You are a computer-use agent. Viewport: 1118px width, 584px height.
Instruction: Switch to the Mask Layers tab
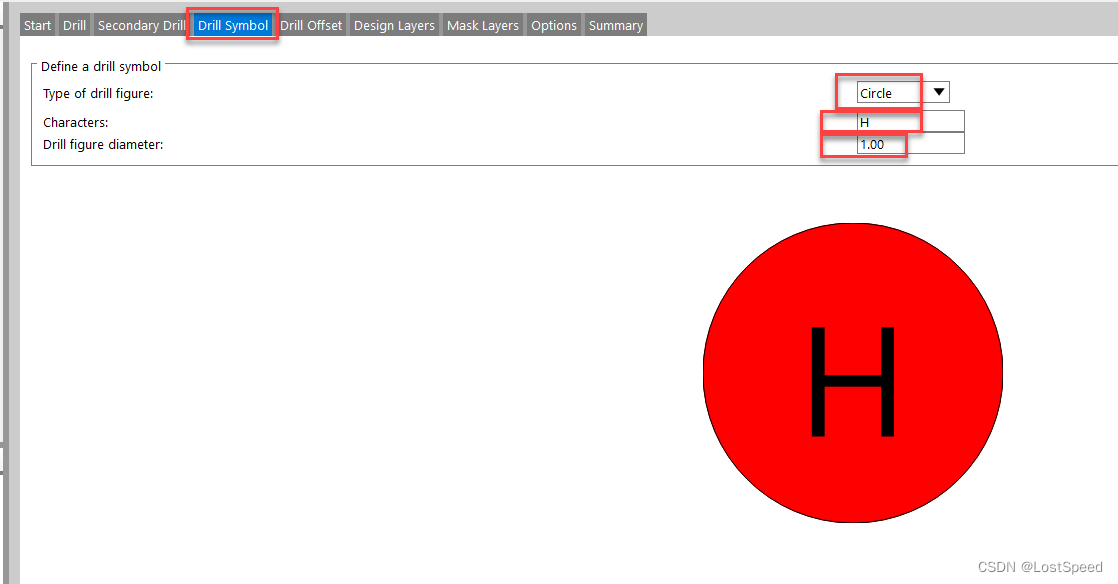(483, 25)
